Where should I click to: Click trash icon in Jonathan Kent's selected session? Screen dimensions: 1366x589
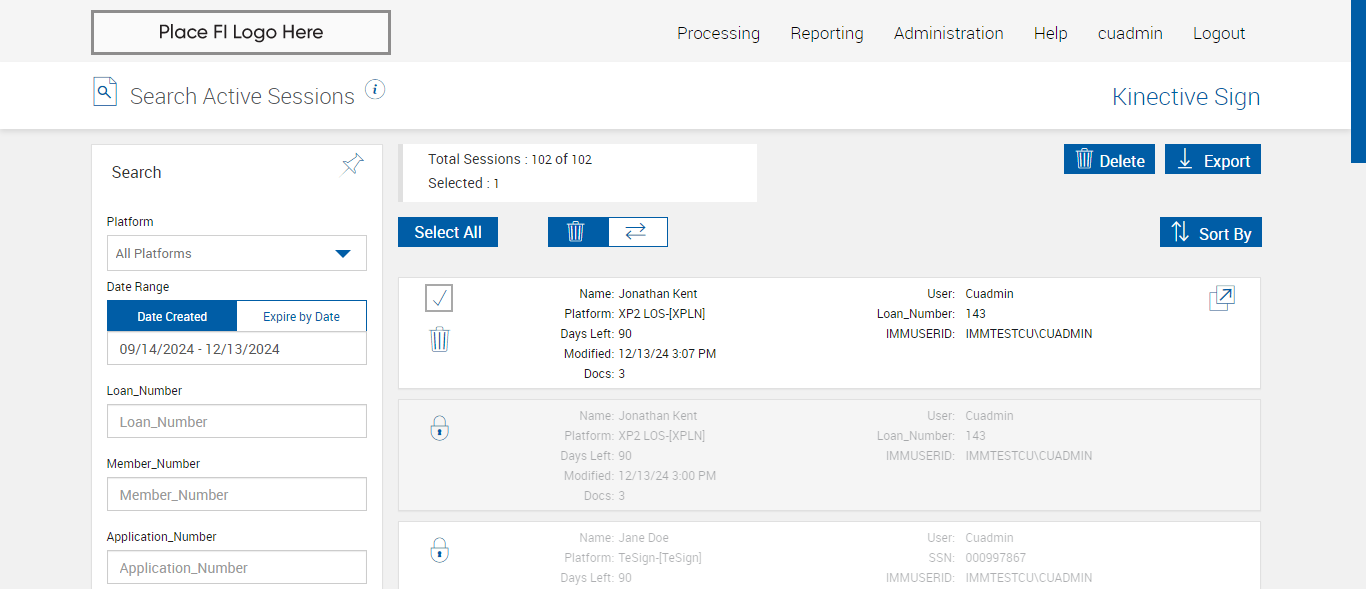click(x=440, y=340)
